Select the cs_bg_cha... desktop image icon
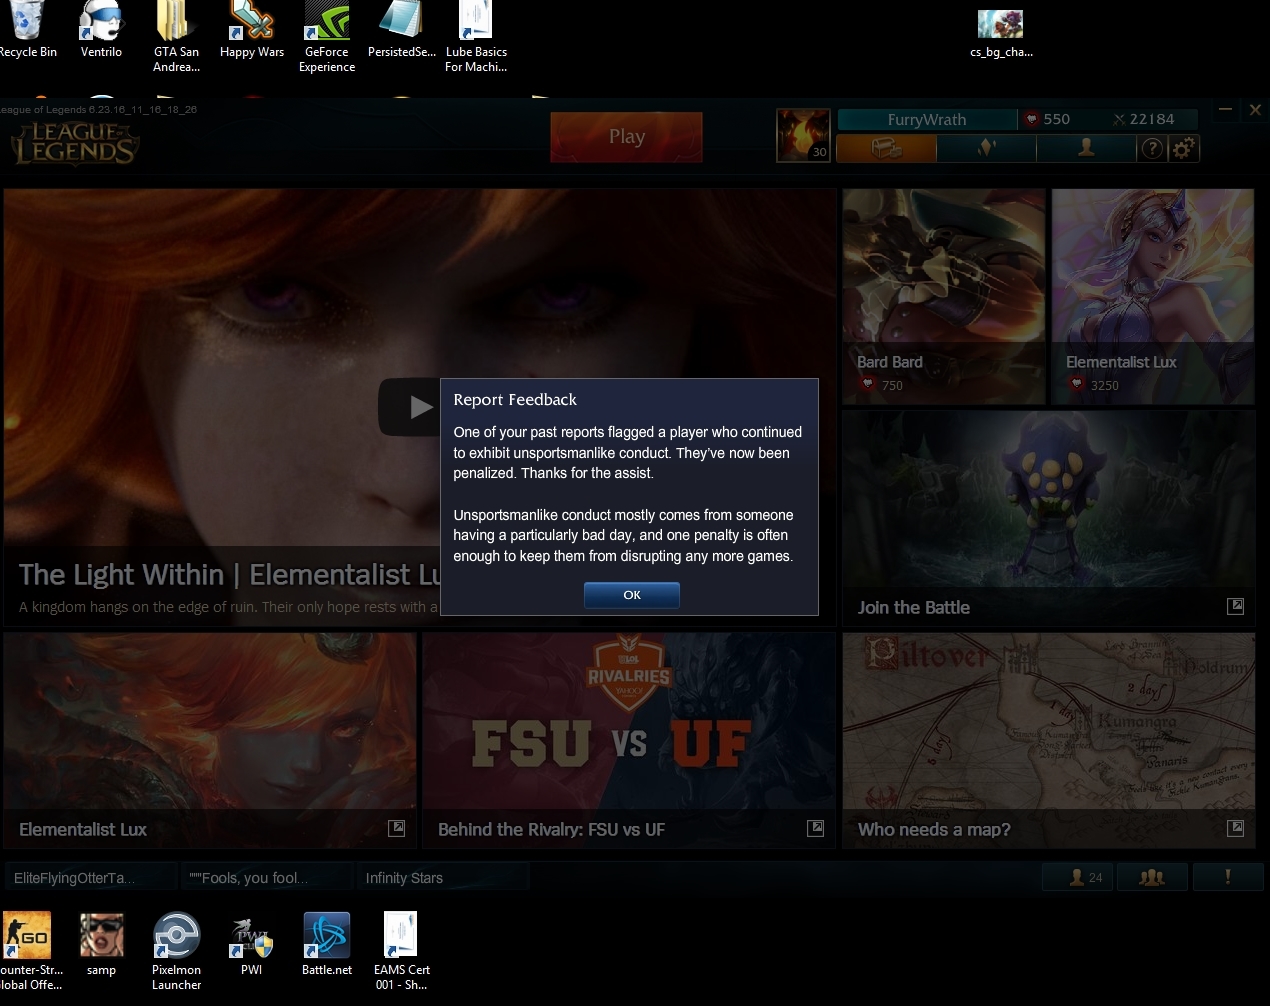Image resolution: width=1270 pixels, height=1006 pixels. pyautogui.click(x=1001, y=35)
